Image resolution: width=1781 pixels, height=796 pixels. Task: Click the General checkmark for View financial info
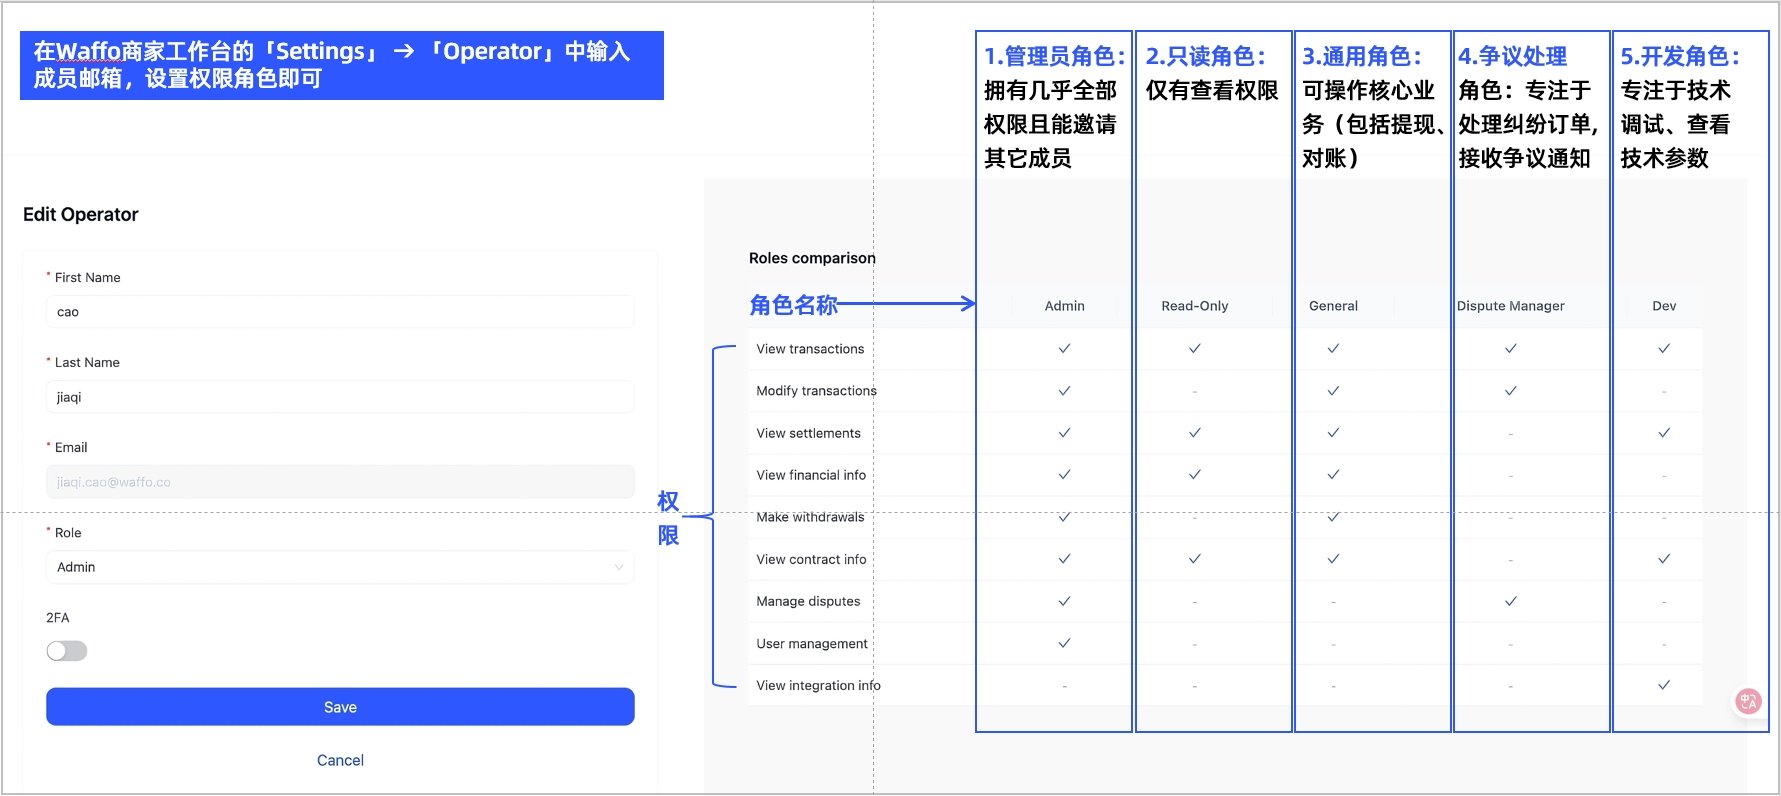(x=1333, y=475)
